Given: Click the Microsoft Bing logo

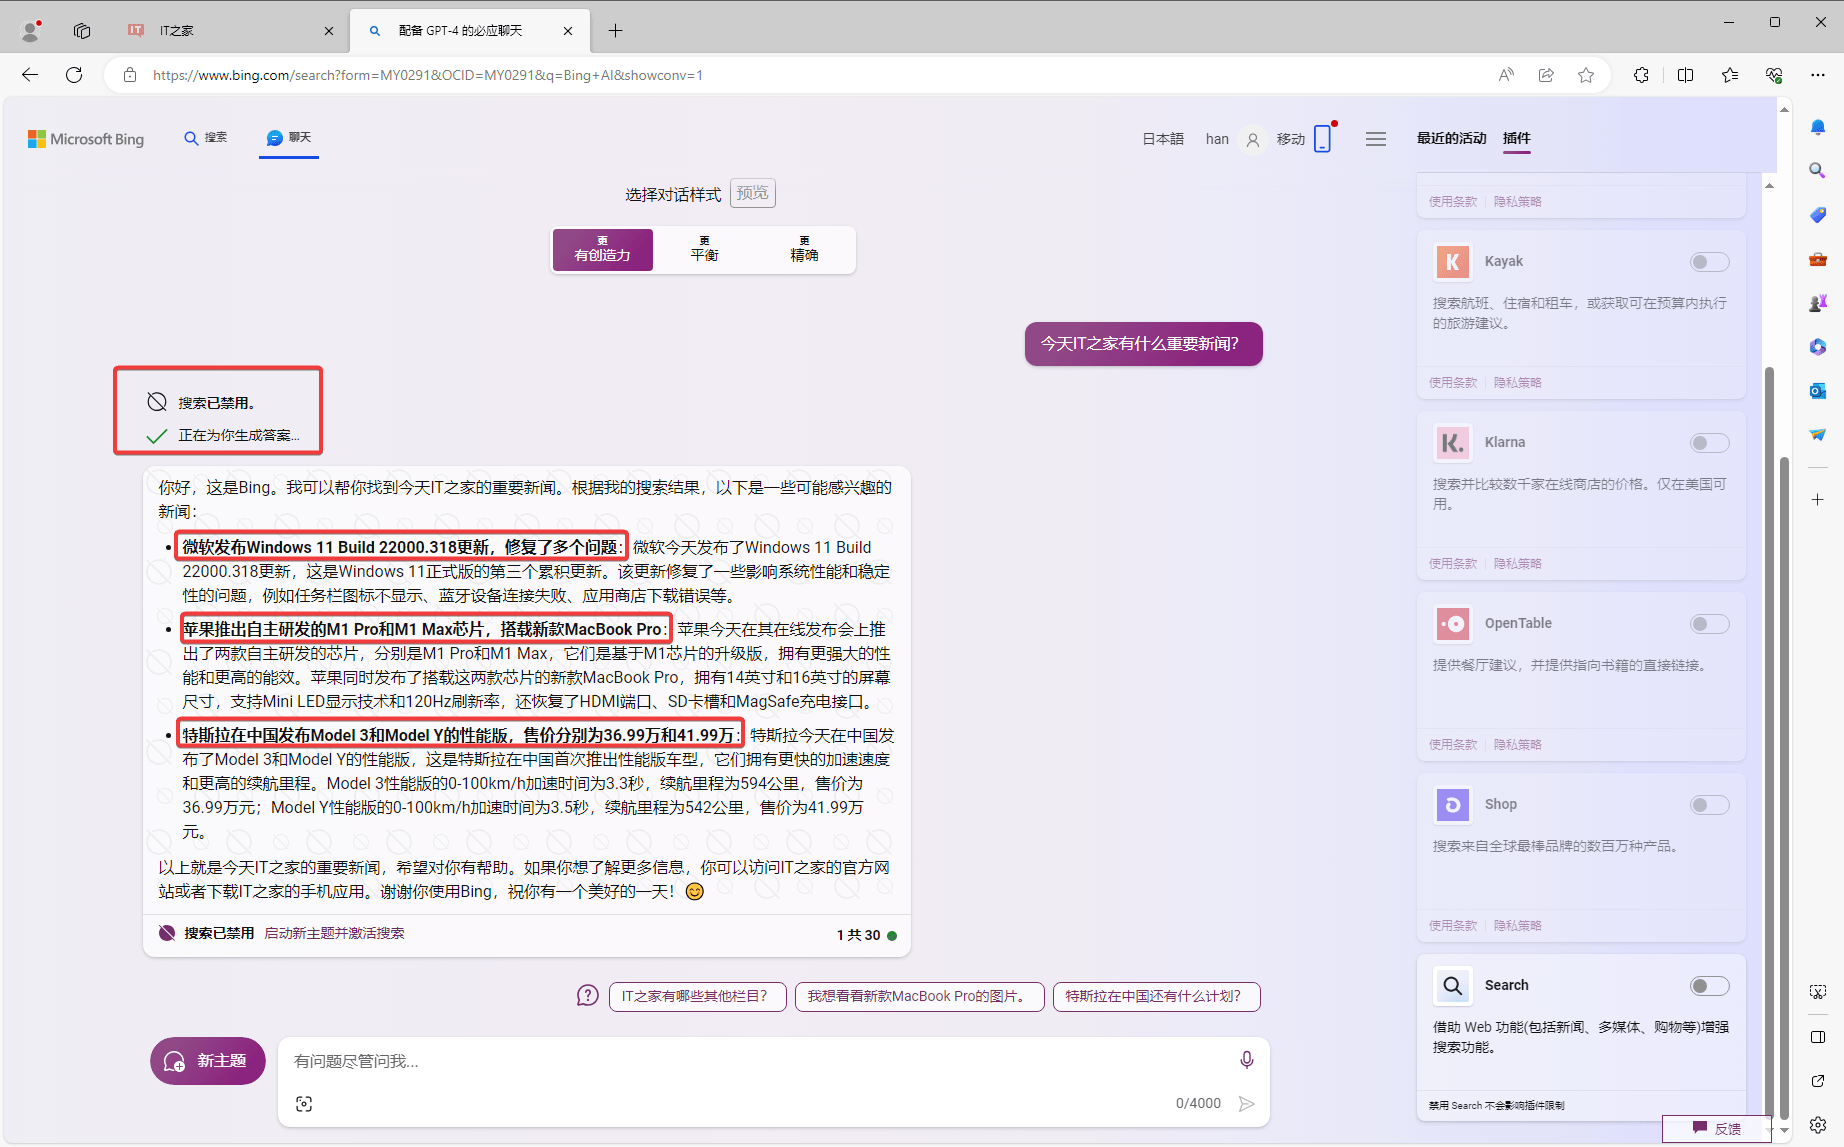Looking at the screenshot, I should [x=86, y=139].
